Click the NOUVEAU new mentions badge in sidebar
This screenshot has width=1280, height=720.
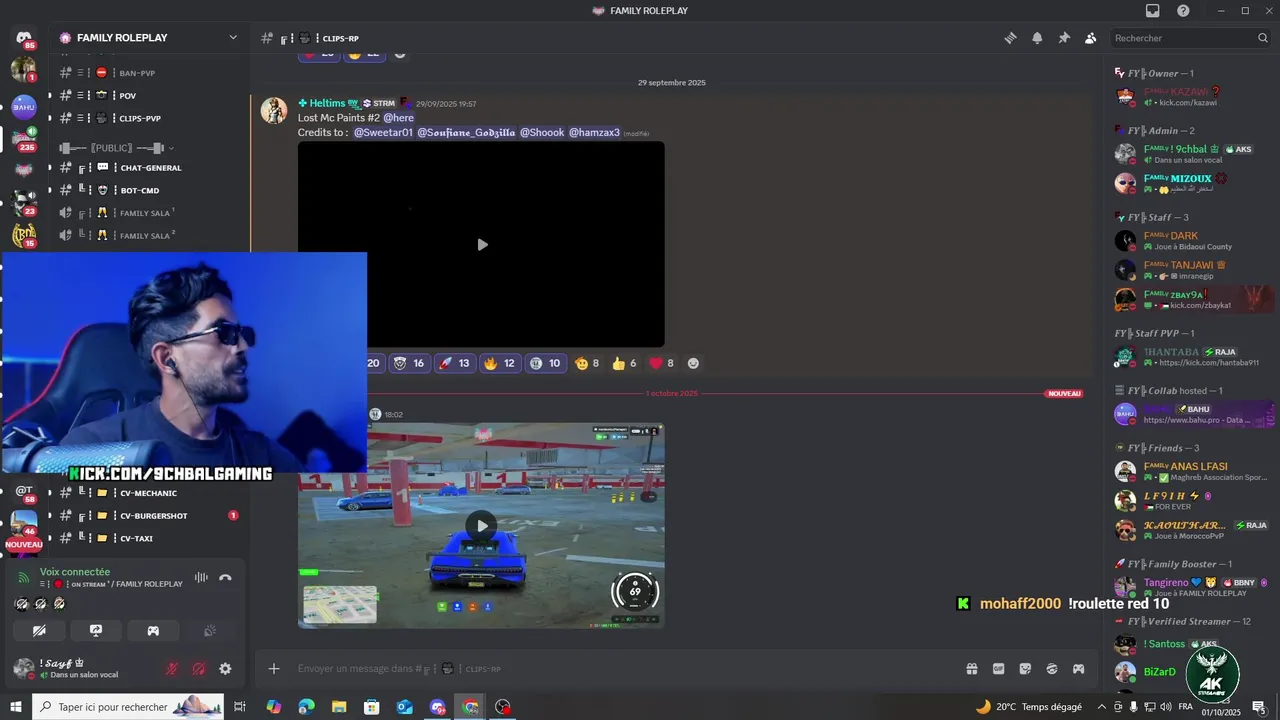pos(24,545)
